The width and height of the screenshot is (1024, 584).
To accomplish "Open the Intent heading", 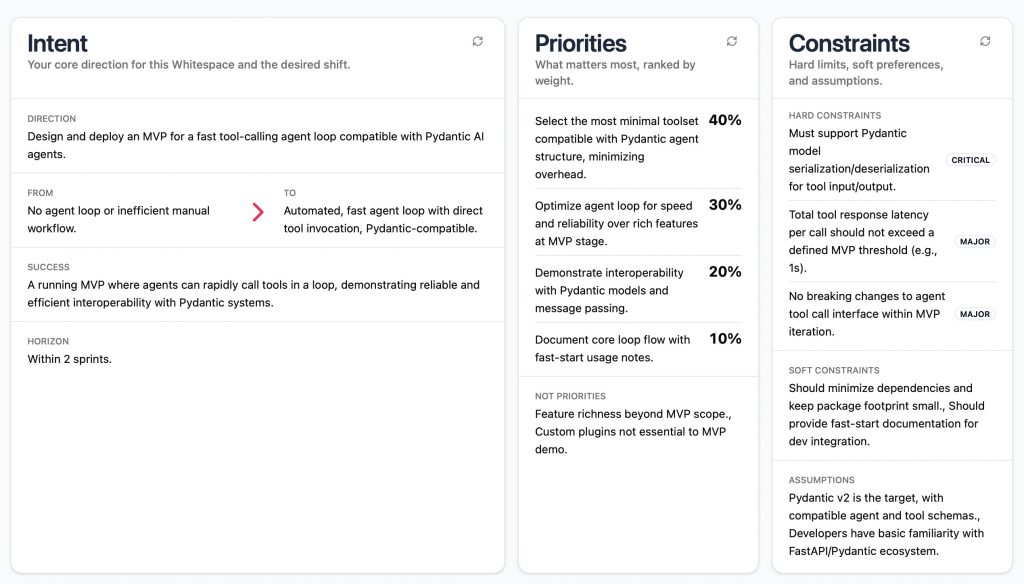I will tap(58, 43).
